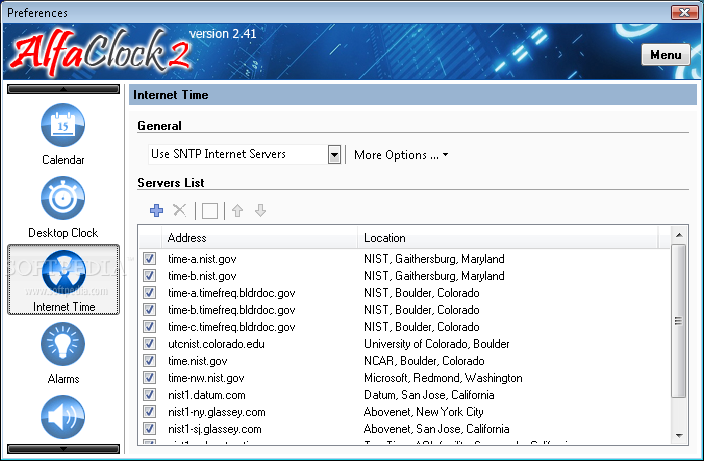The image size is (704, 461).
Task: Click the server list scrollbar down arrow
Action: pyautogui.click(x=679, y=435)
